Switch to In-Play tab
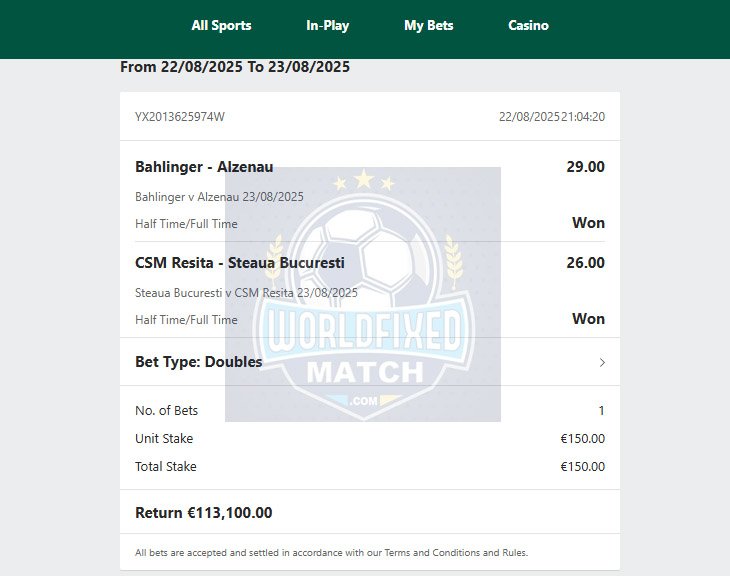This screenshot has width=730, height=576. tap(327, 25)
